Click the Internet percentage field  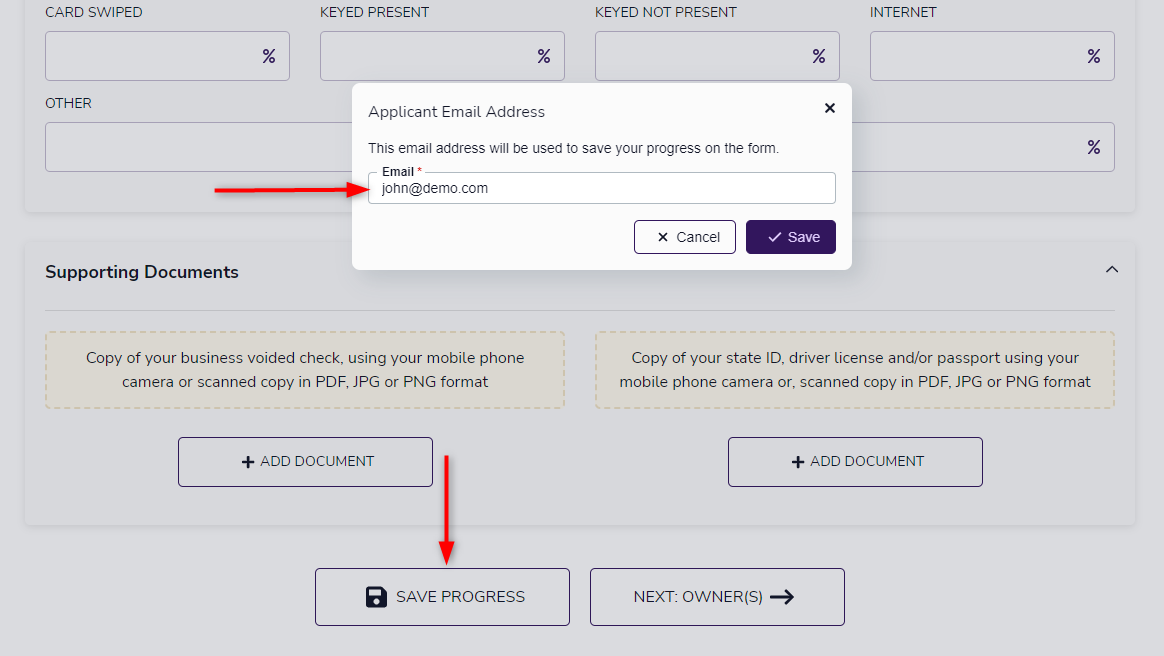[992, 56]
